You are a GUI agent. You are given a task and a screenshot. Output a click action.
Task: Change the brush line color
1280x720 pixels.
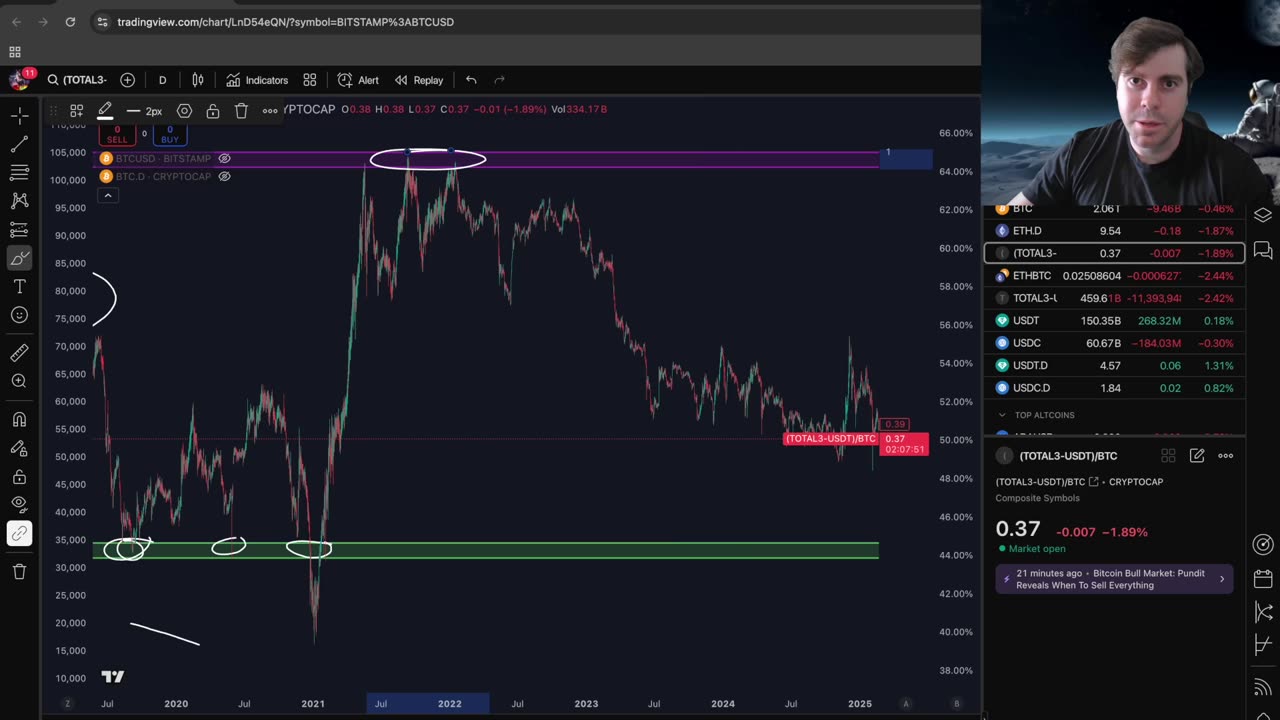(105, 111)
